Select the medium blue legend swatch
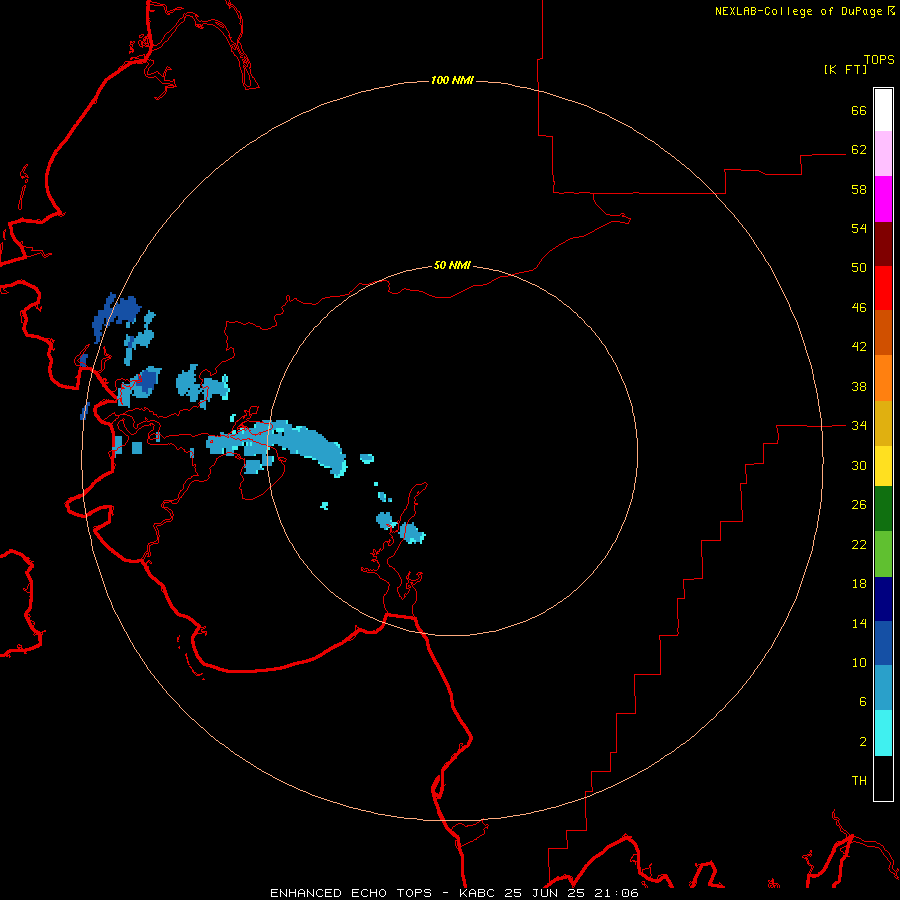The height and width of the screenshot is (900, 900). tap(883, 643)
